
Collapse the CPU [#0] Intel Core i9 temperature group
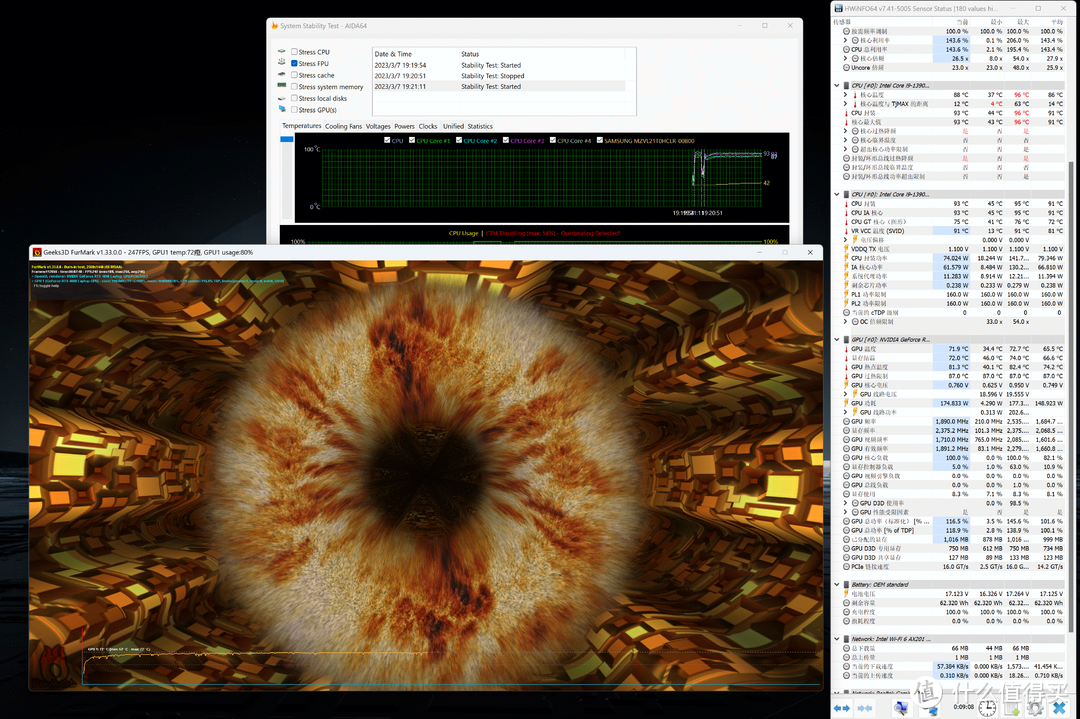coord(837,85)
